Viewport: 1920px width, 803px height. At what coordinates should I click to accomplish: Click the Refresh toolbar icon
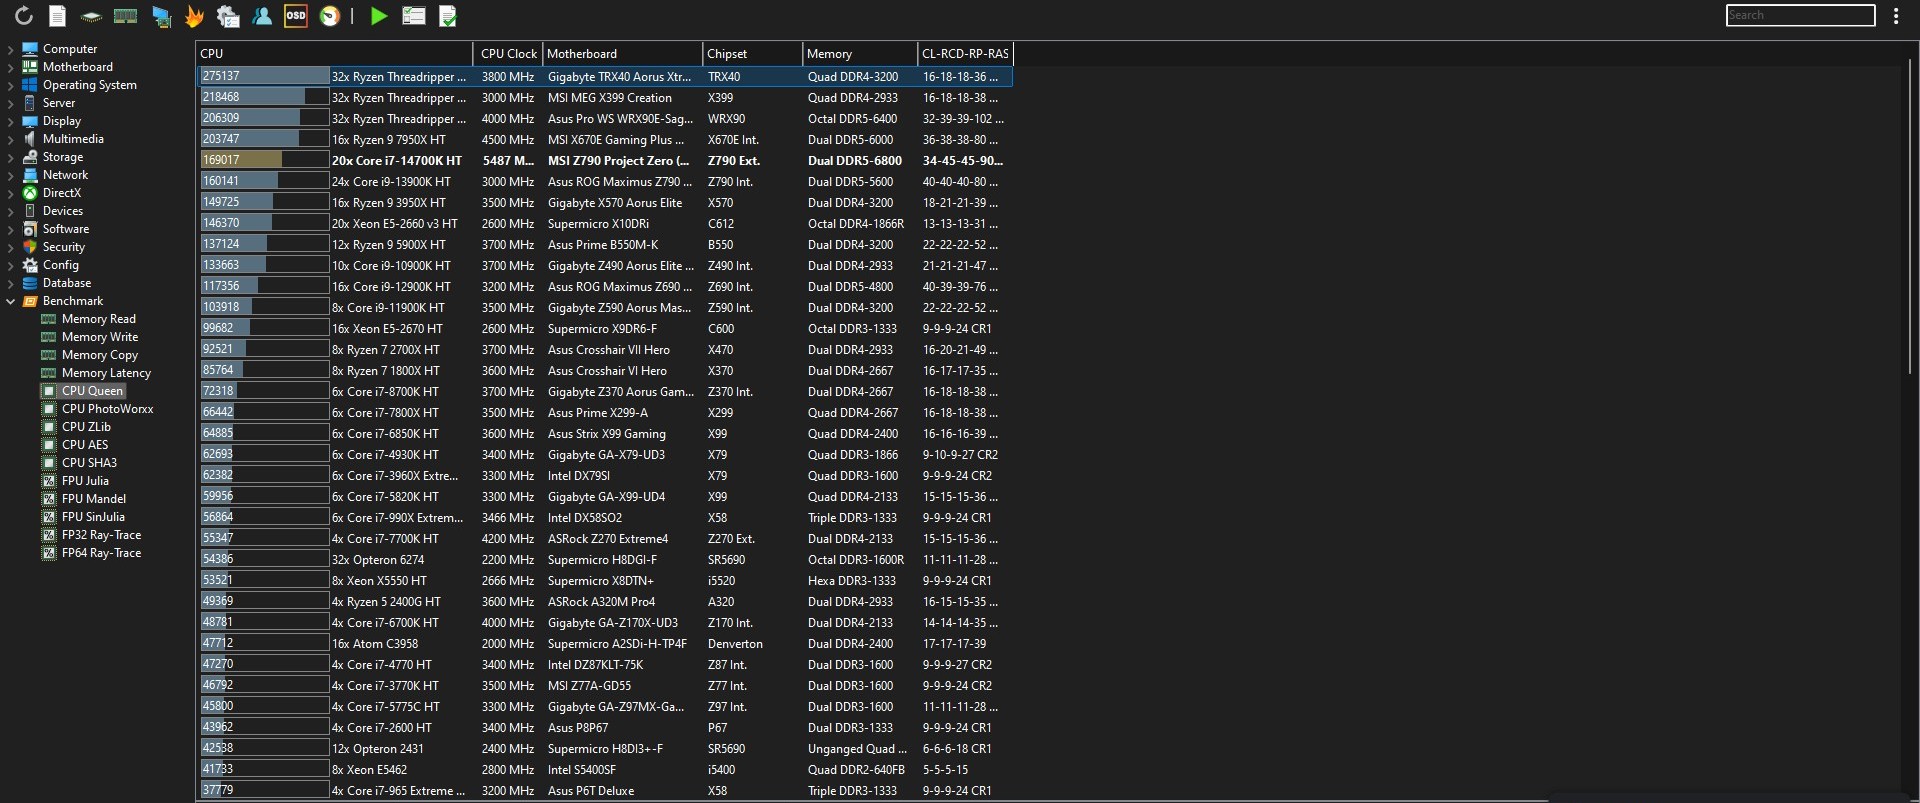(x=24, y=16)
